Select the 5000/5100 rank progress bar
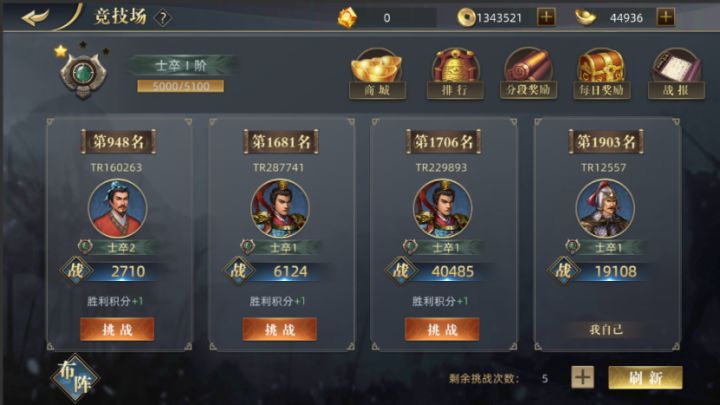Image resolution: width=720 pixels, height=405 pixels. coord(180,86)
